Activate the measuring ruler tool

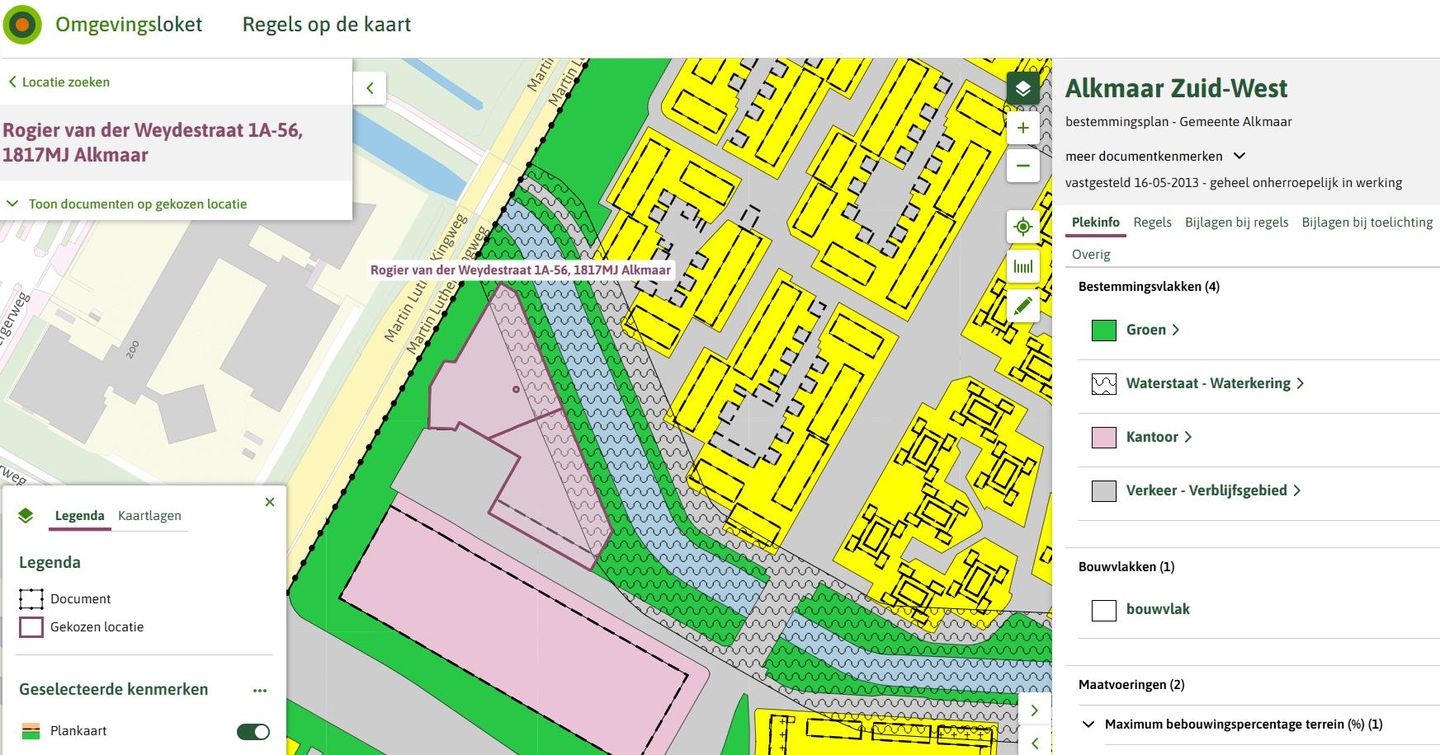click(1022, 267)
